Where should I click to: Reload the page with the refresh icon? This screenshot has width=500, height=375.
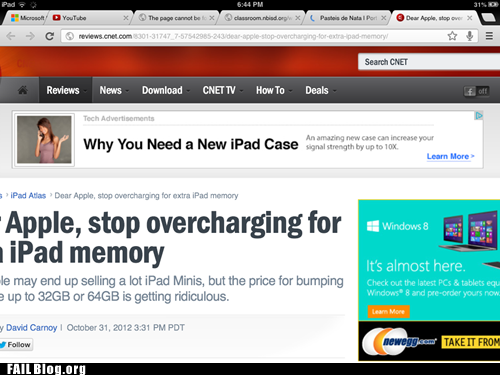pyautogui.click(x=50, y=36)
